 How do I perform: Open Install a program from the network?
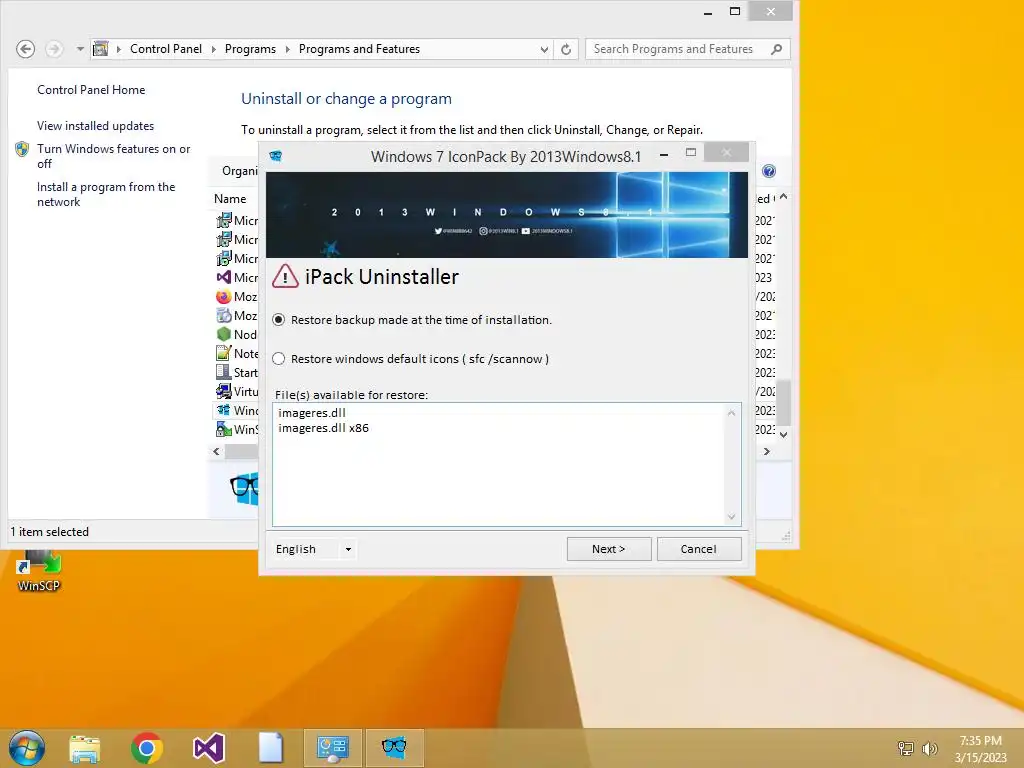pos(106,194)
